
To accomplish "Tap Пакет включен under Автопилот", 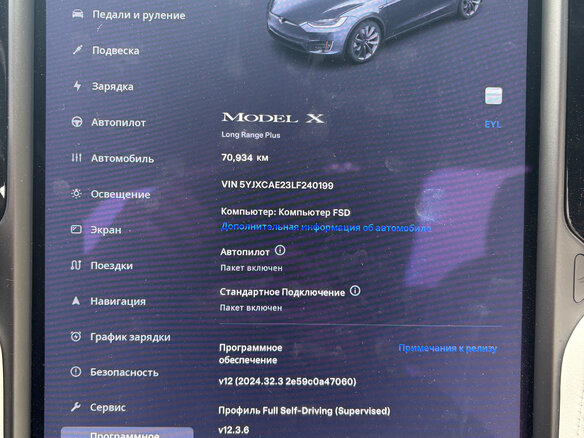I will [251, 268].
